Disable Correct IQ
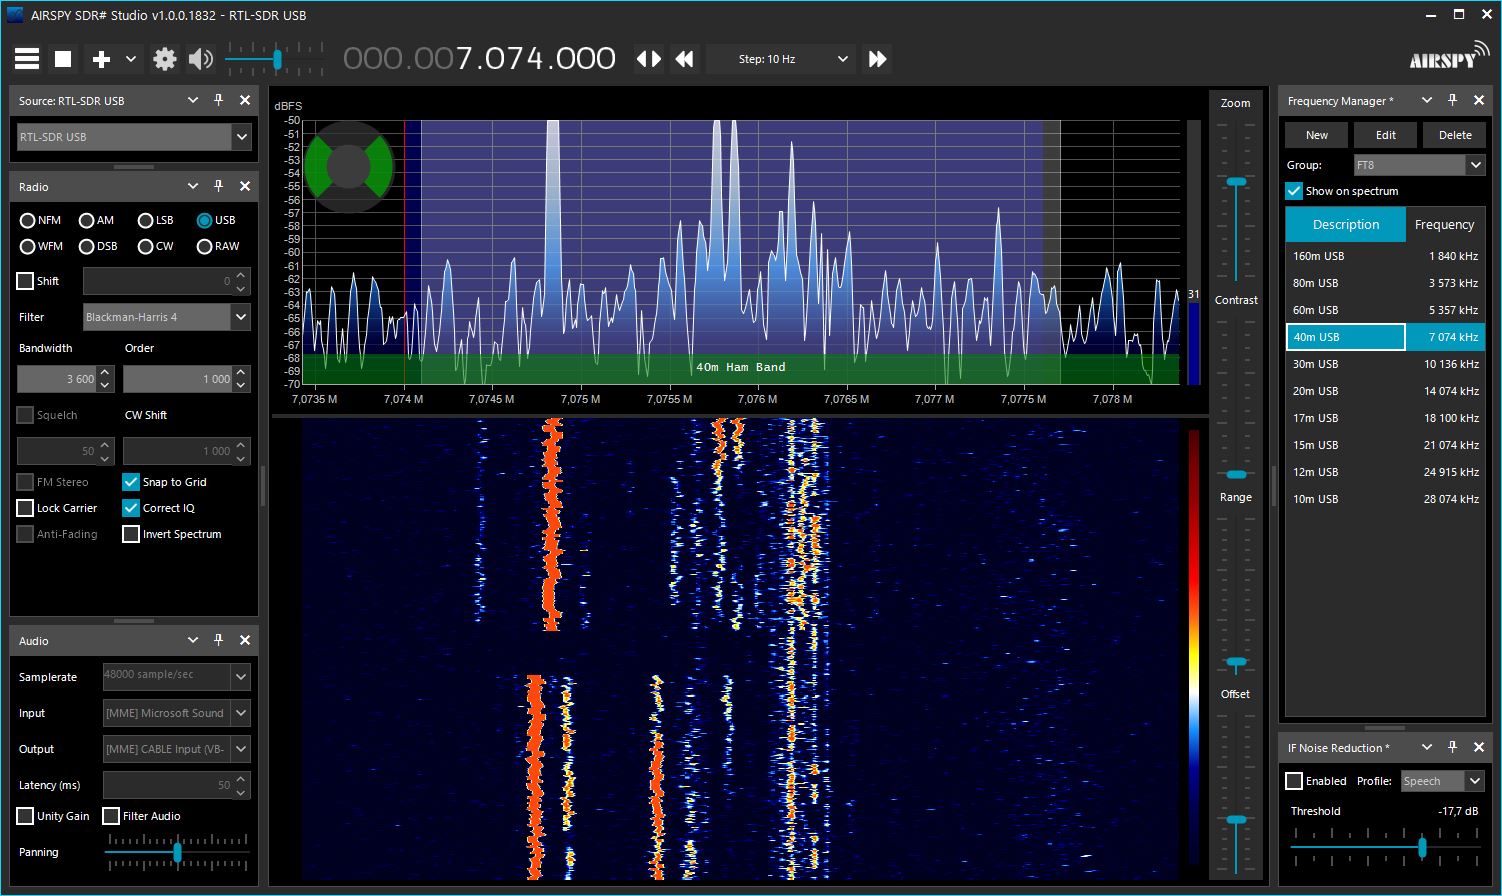The height and width of the screenshot is (896, 1502). click(x=131, y=508)
